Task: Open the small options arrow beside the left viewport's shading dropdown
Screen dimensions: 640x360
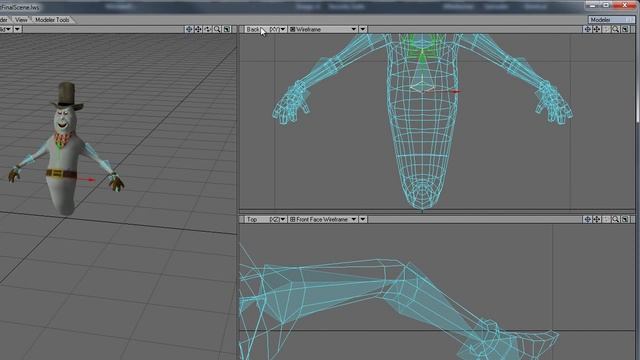Action: 17,29
